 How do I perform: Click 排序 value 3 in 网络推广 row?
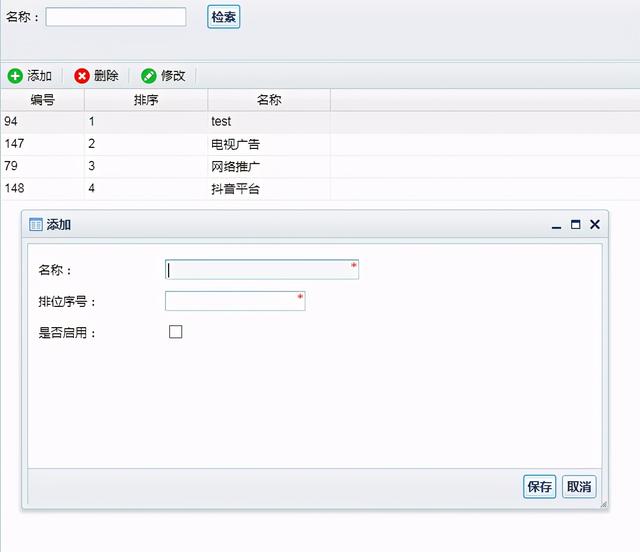click(x=91, y=166)
